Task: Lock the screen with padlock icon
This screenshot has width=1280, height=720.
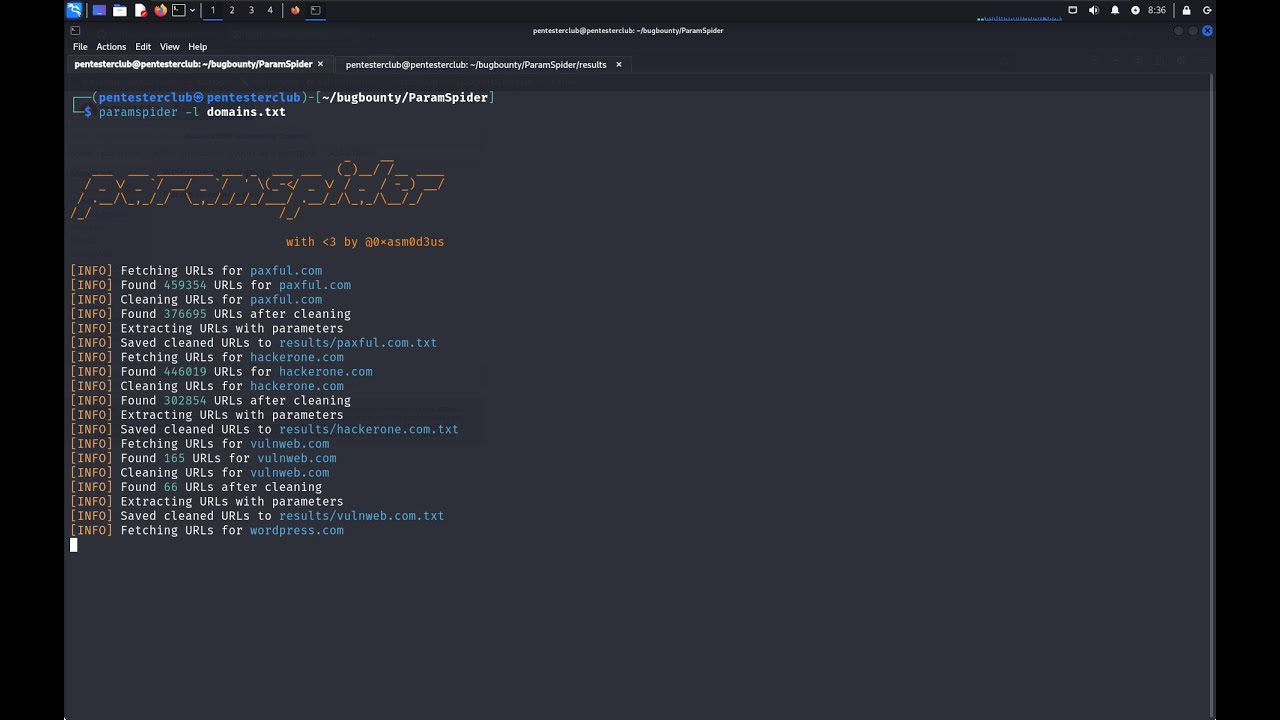Action: [x=1187, y=10]
